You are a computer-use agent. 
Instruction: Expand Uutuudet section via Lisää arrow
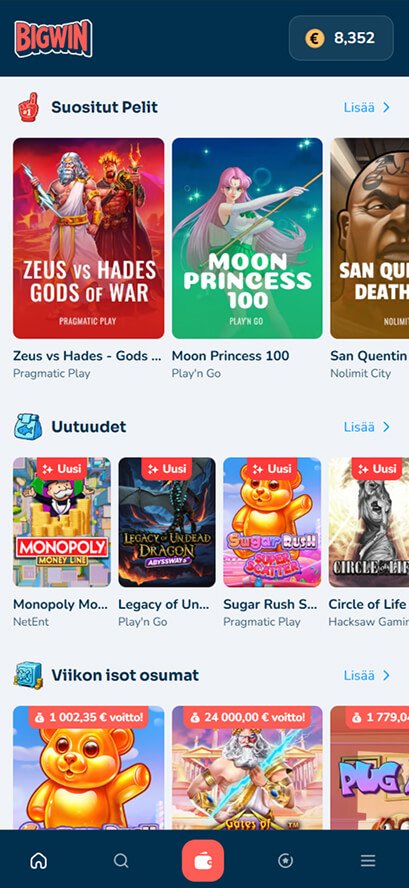[x=367, y=426]
